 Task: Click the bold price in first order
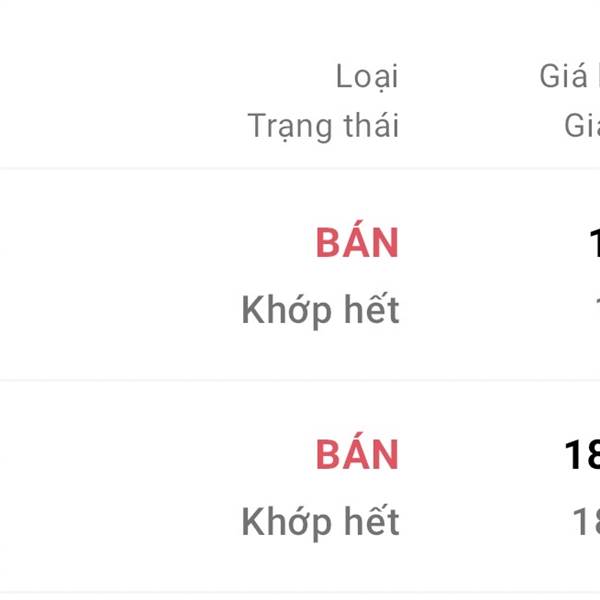click(x=594, y=243)
